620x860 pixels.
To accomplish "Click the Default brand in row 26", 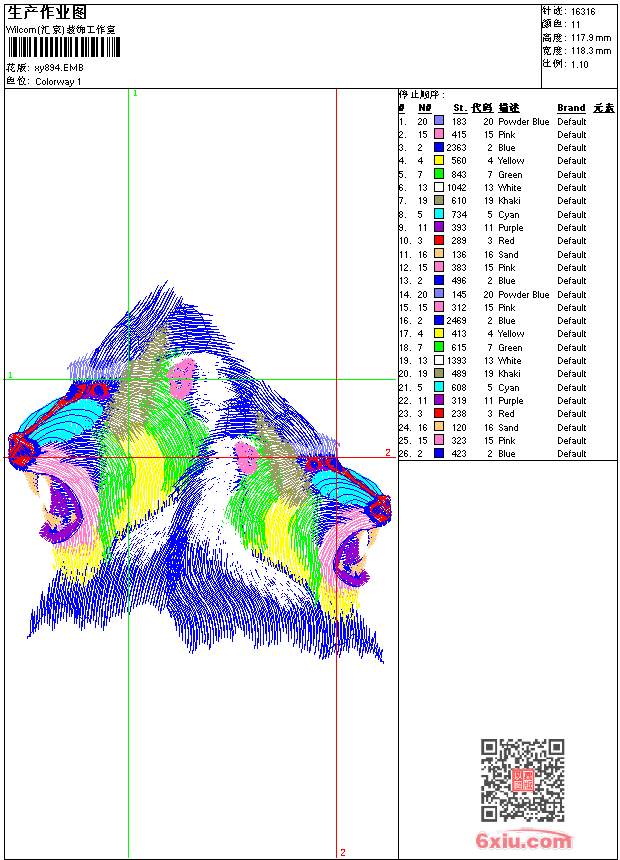I will pos(572,454).
